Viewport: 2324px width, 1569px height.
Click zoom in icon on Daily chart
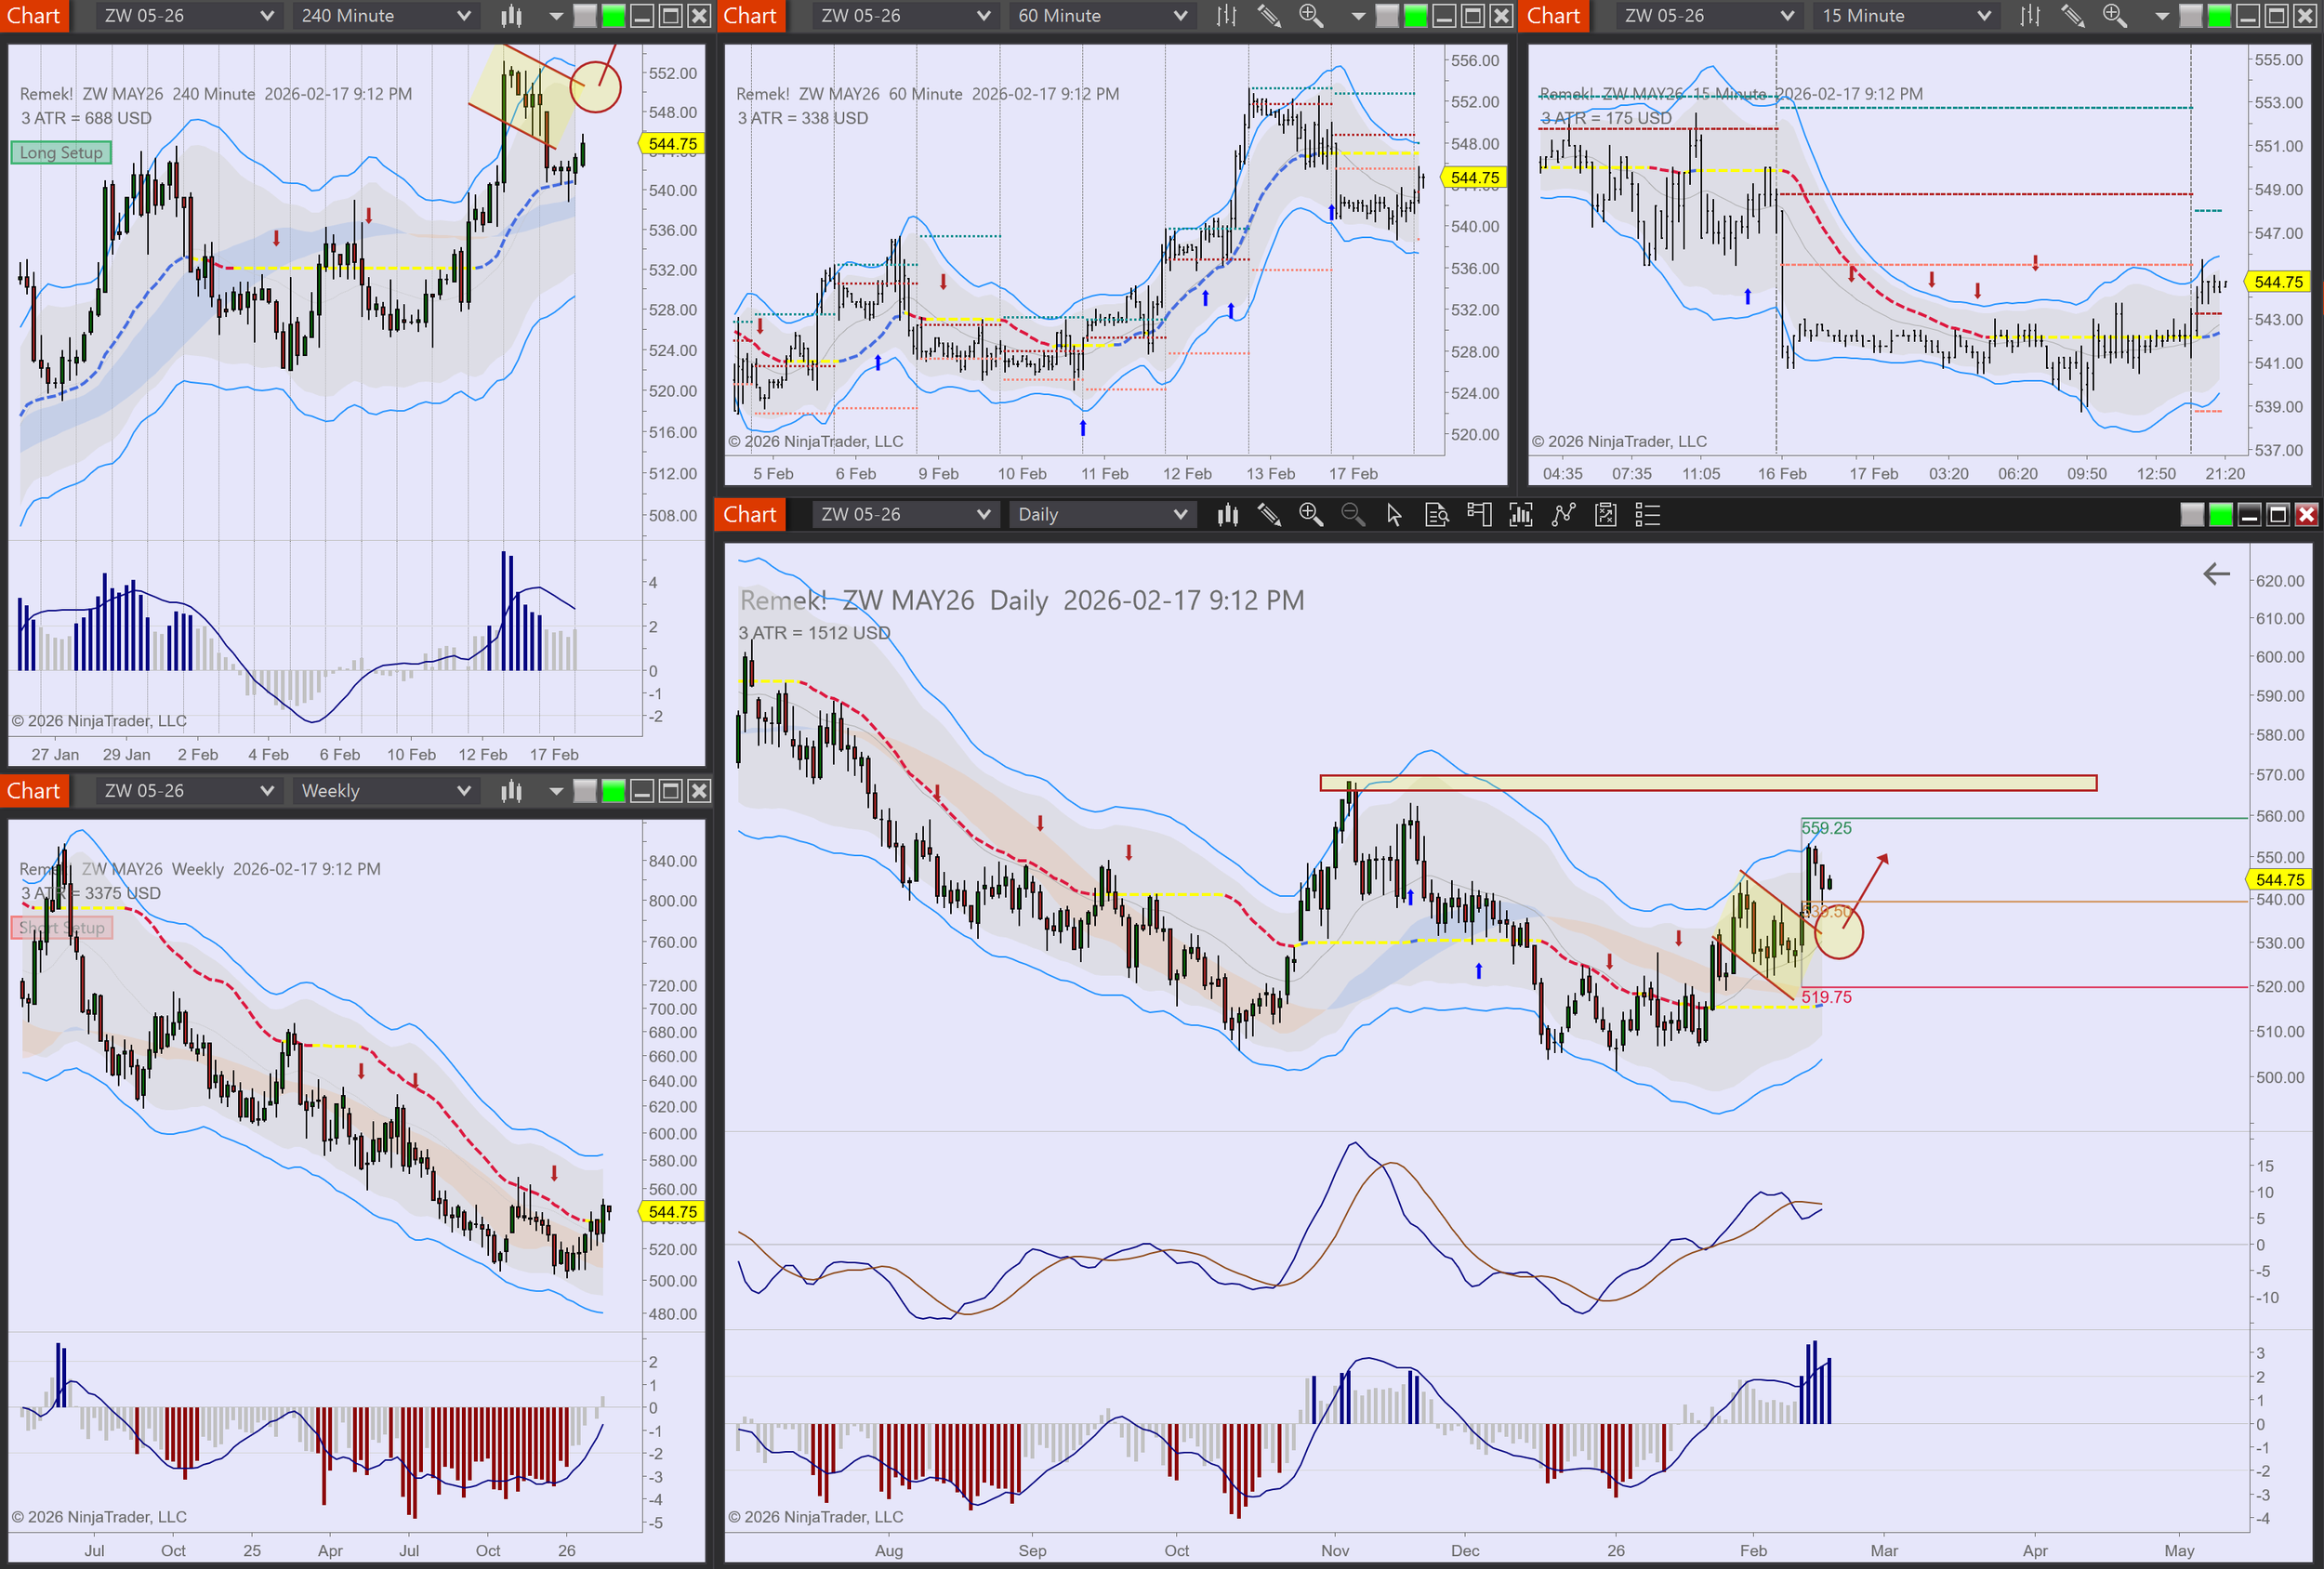pos(1310,515)
